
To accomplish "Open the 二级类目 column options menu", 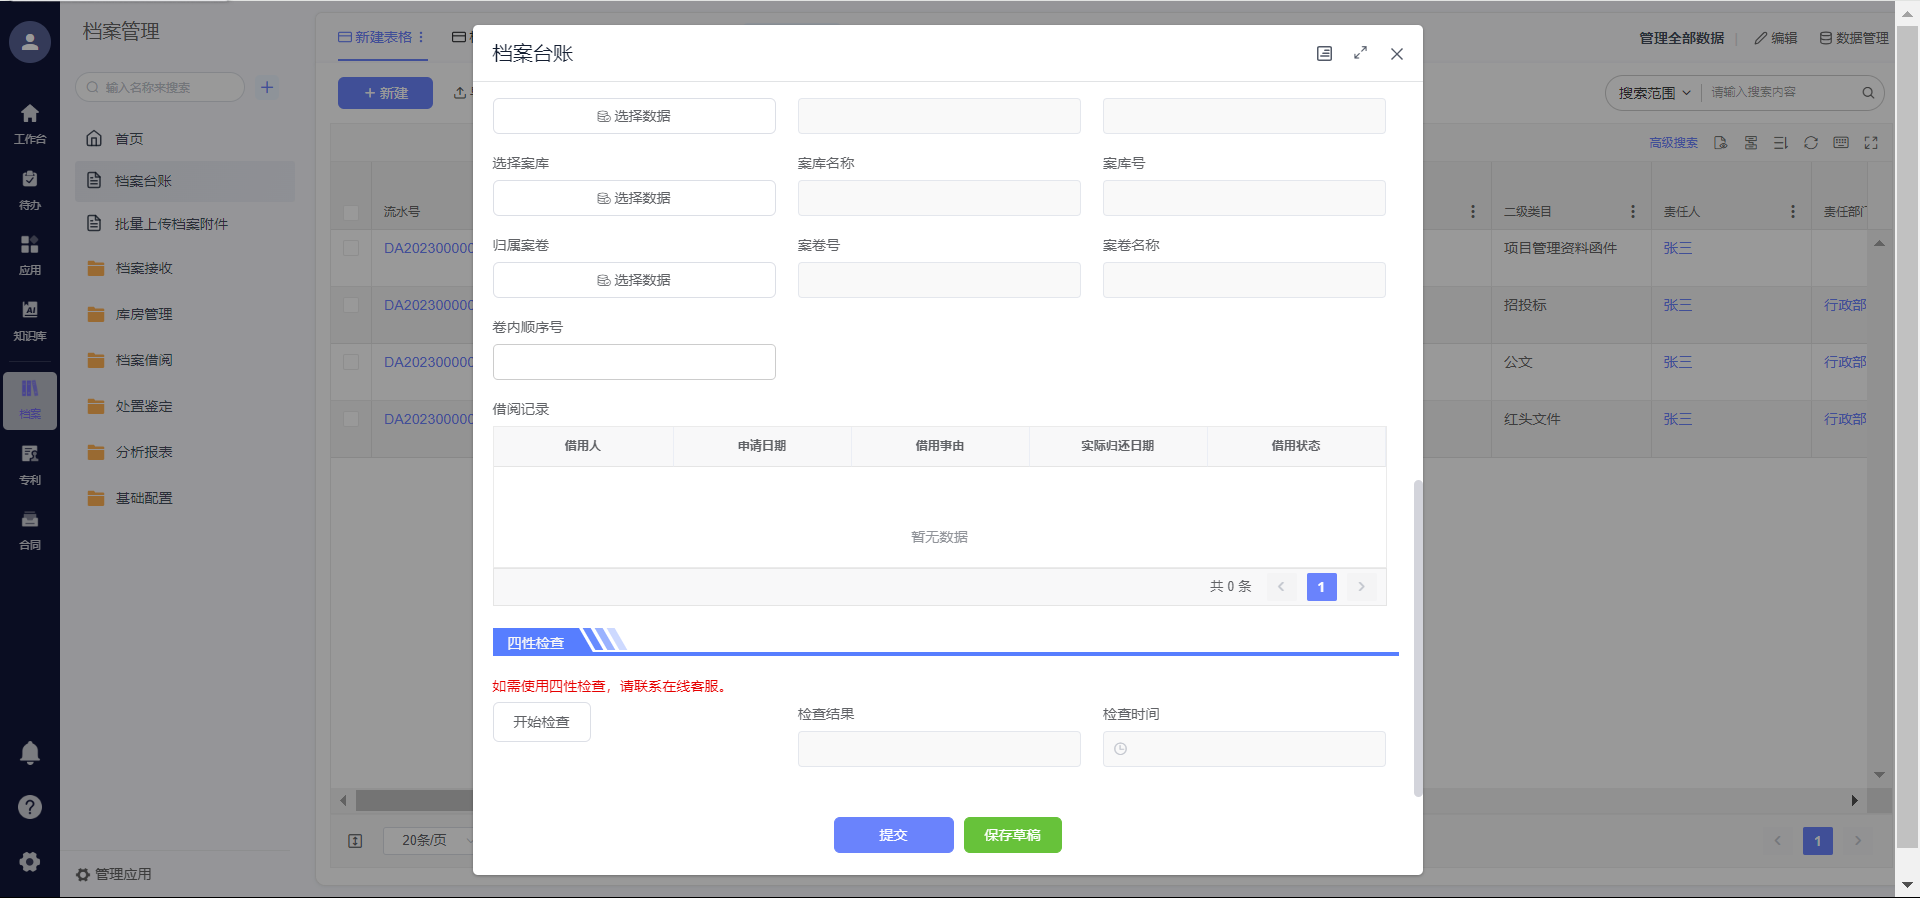I will (x=1632, y=212).
